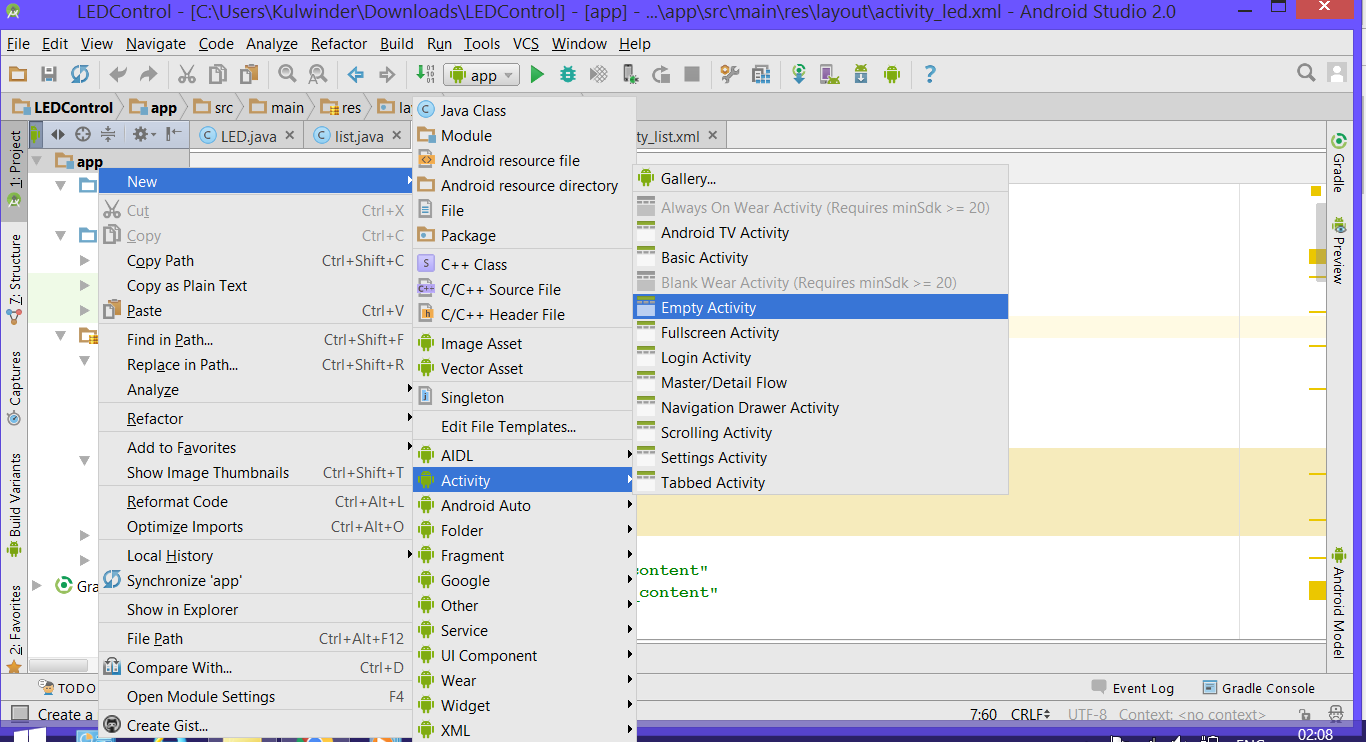Expand the Service submenu
The height and width of the screenshot is (742, 1368).
point(525,631)
